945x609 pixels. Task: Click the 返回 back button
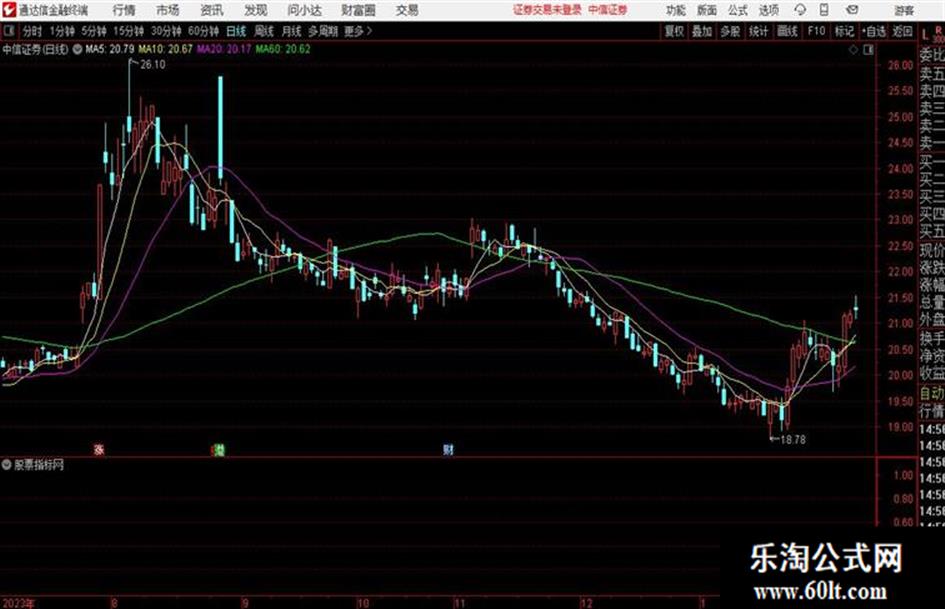tap(902, 31)
